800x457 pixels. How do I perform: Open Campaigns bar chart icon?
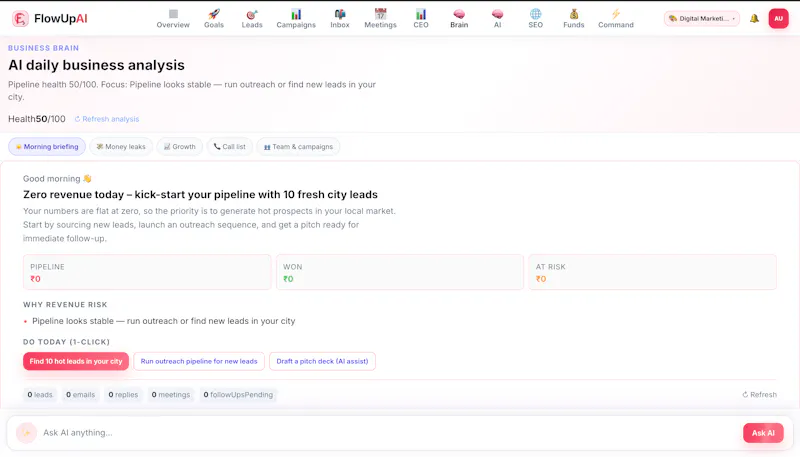tap(296, 14)
